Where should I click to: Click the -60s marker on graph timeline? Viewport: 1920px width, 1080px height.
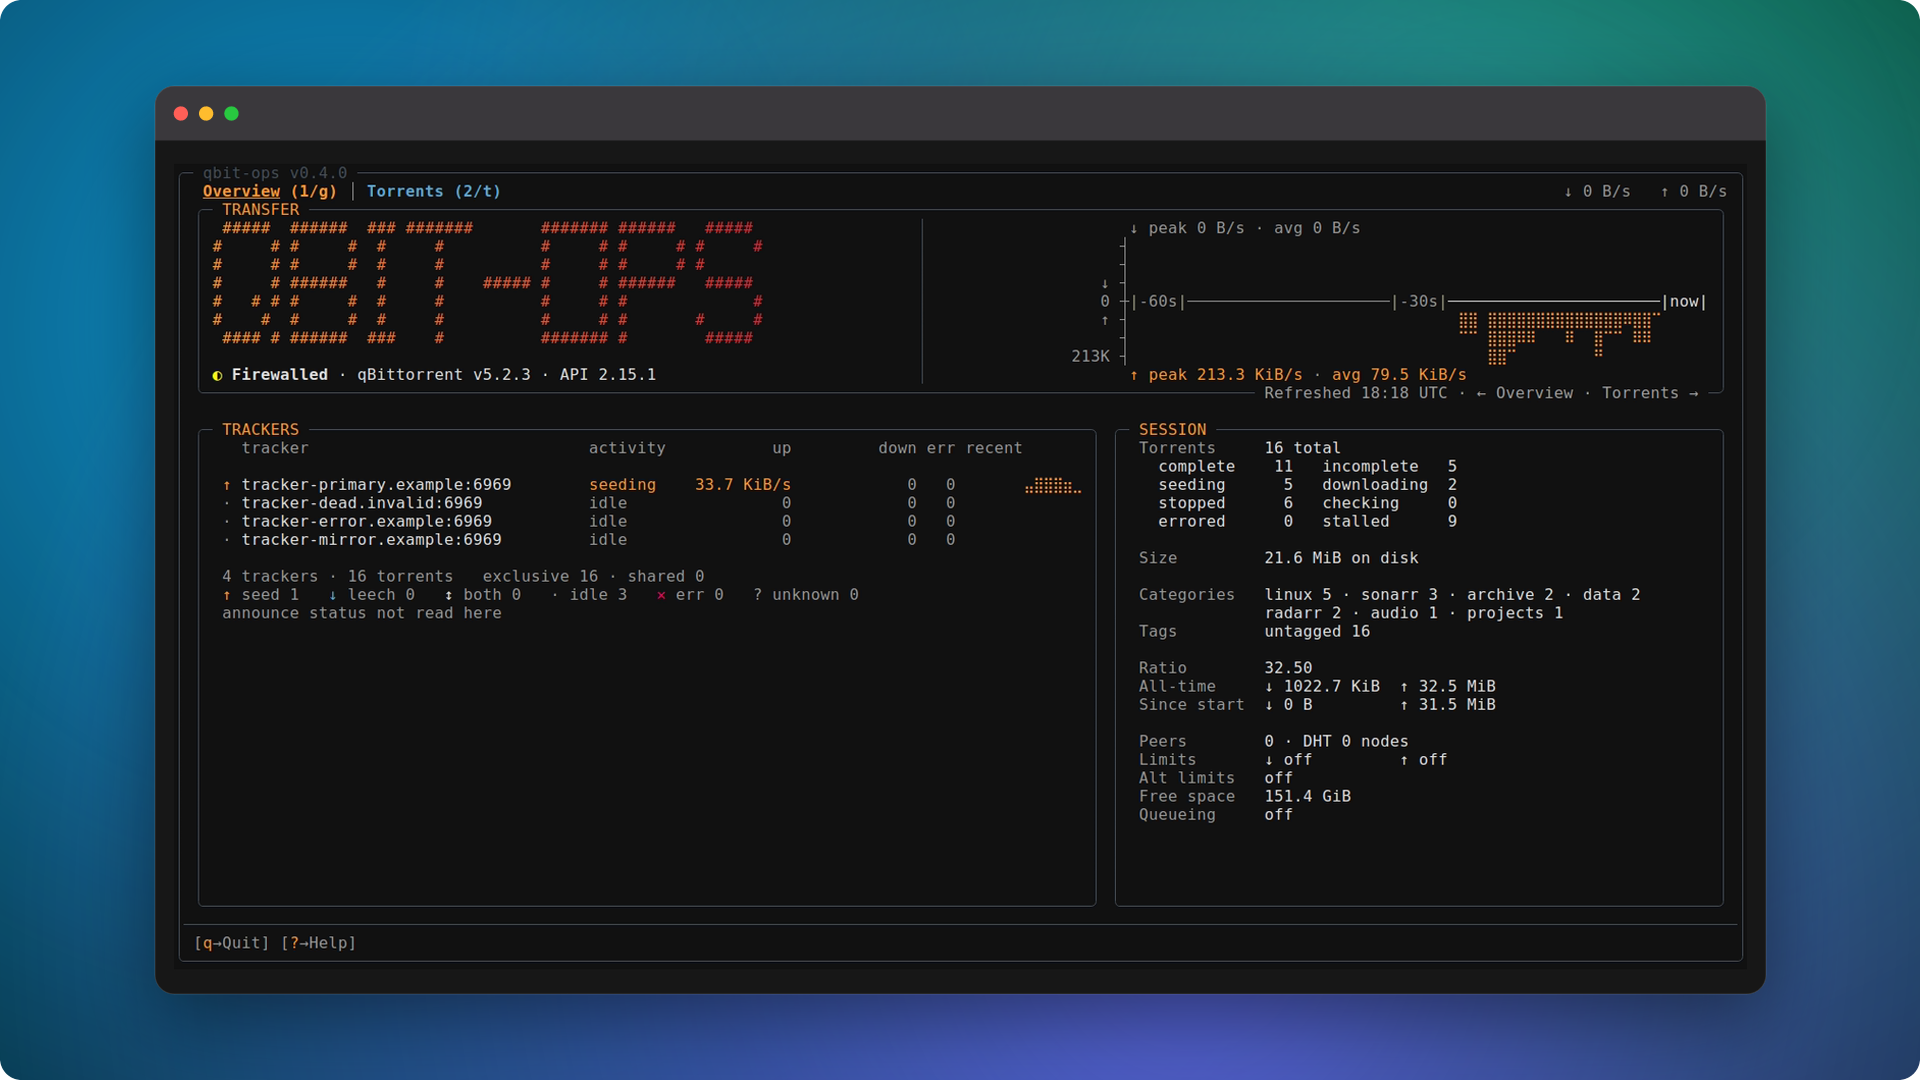[1158, 301]
